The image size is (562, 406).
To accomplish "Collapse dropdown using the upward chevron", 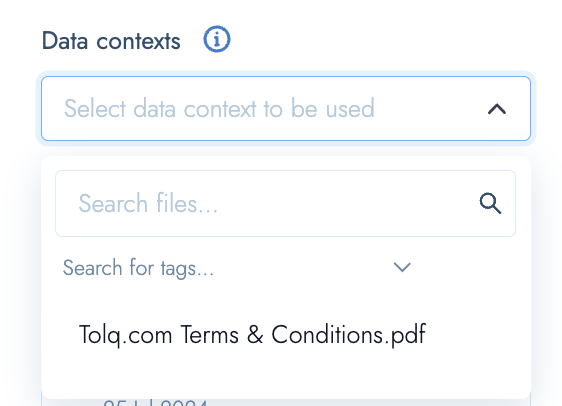I will 497,109.
